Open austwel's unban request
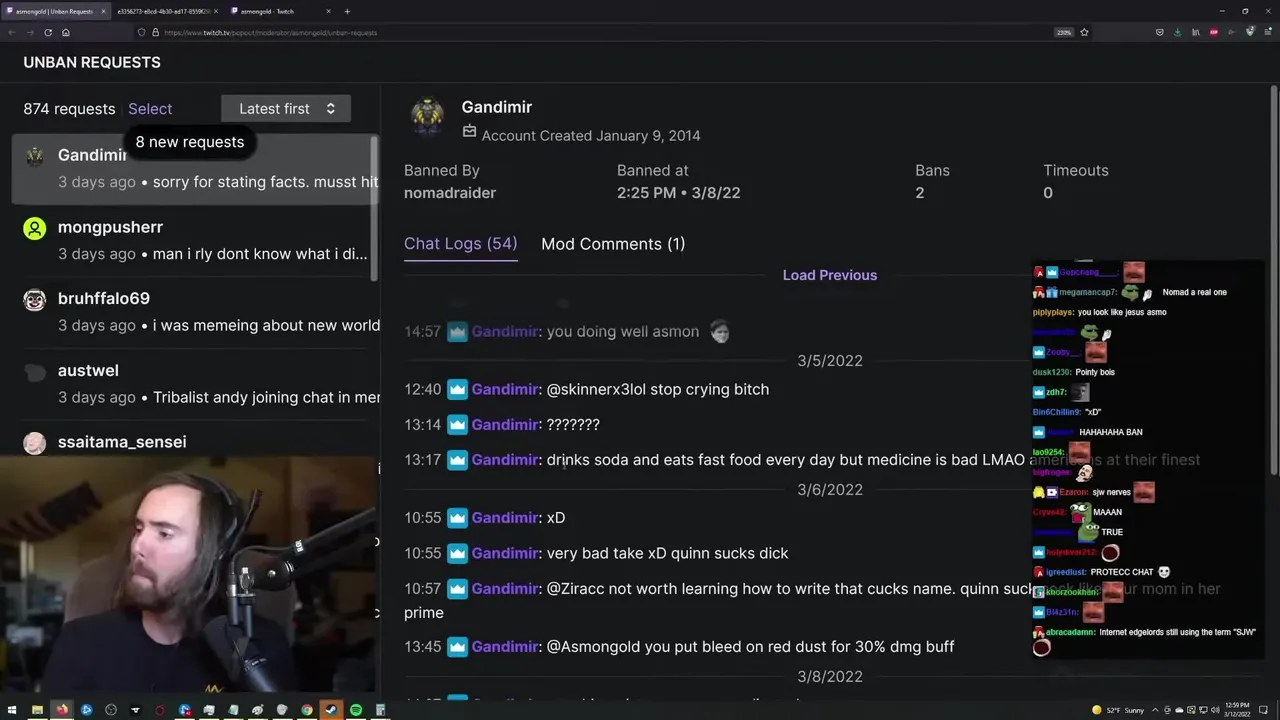 [x=195, y=384]
